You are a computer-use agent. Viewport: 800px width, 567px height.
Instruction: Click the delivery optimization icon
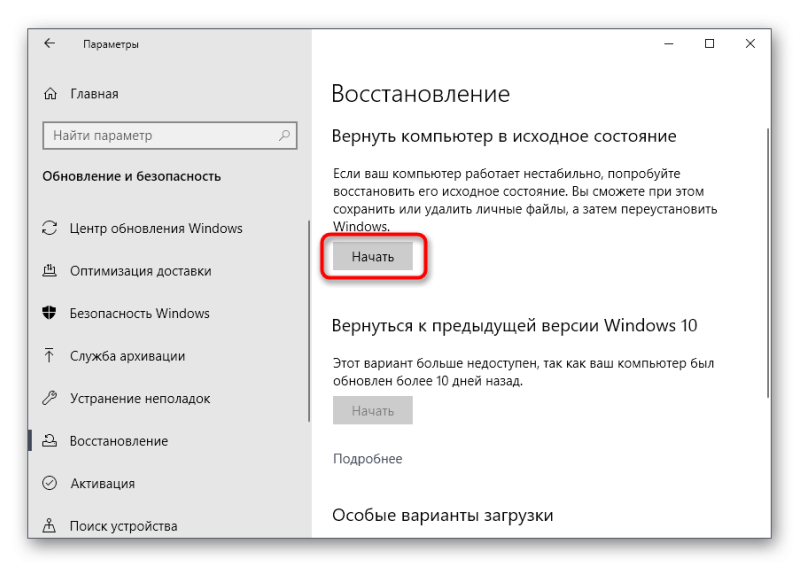[x=49, y=270]
